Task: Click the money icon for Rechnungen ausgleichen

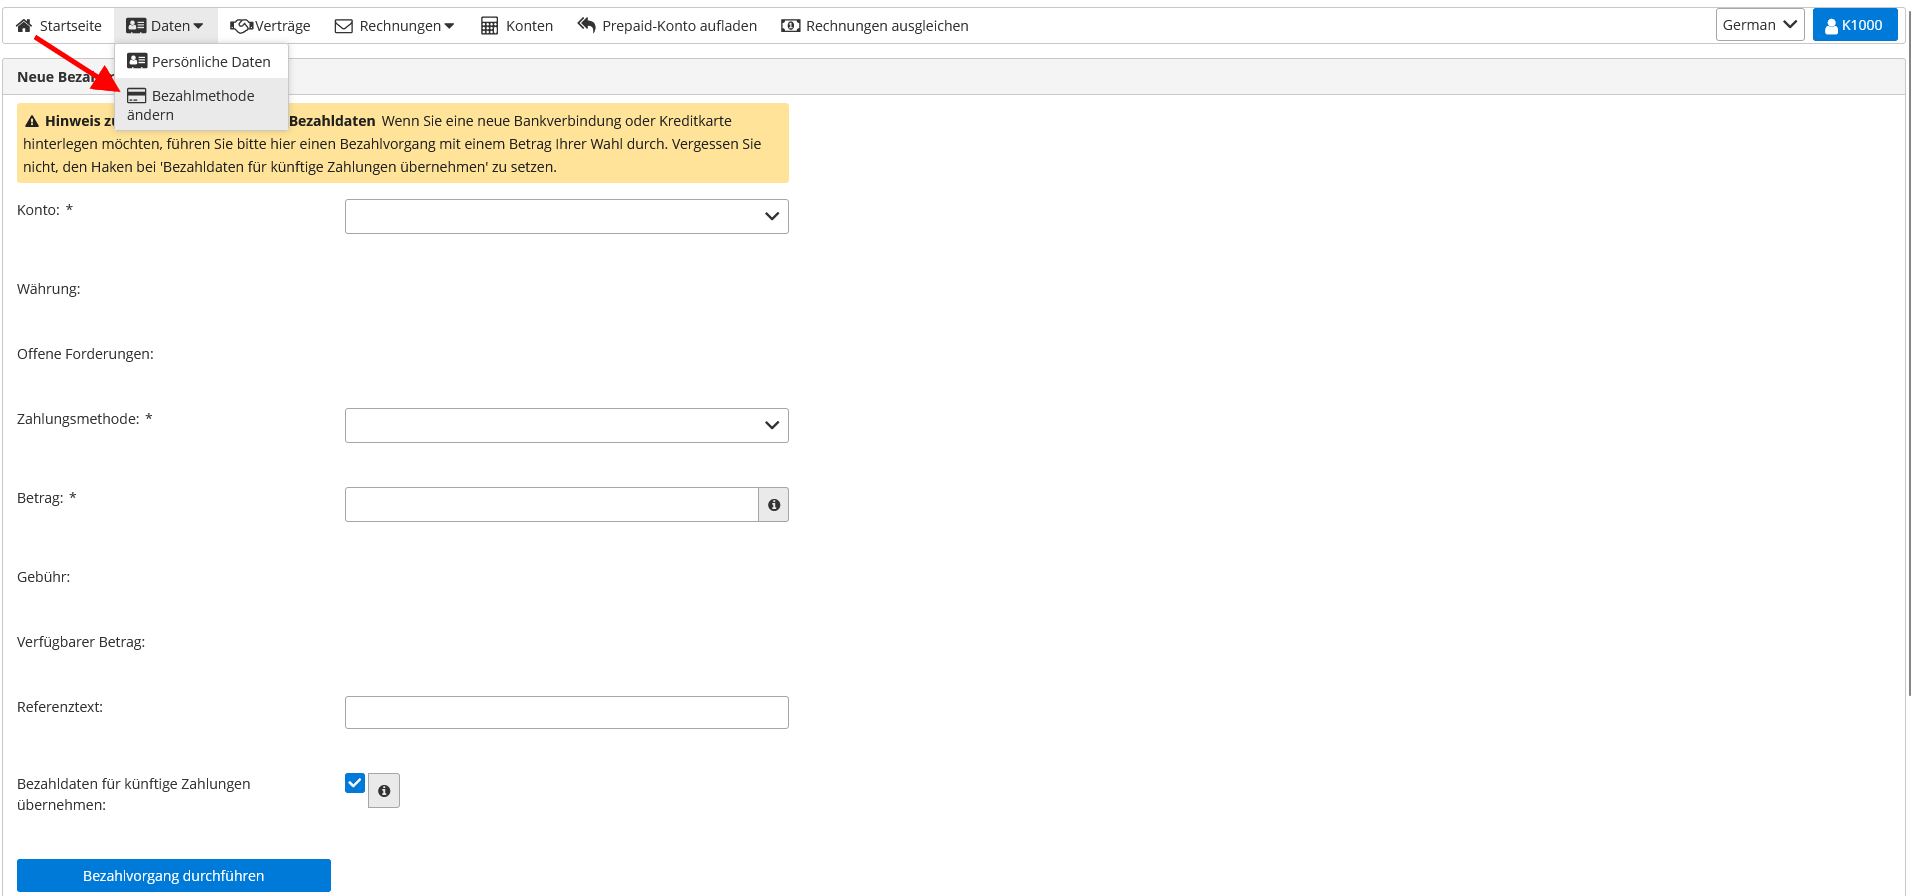Action: (791, 26)
